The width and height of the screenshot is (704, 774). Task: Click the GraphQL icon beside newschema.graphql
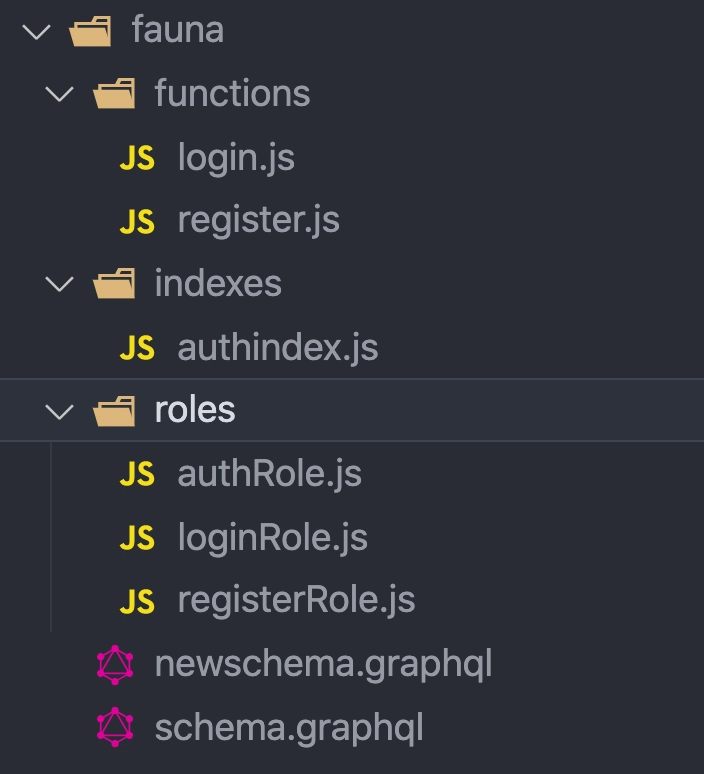(x=115, y=664)
